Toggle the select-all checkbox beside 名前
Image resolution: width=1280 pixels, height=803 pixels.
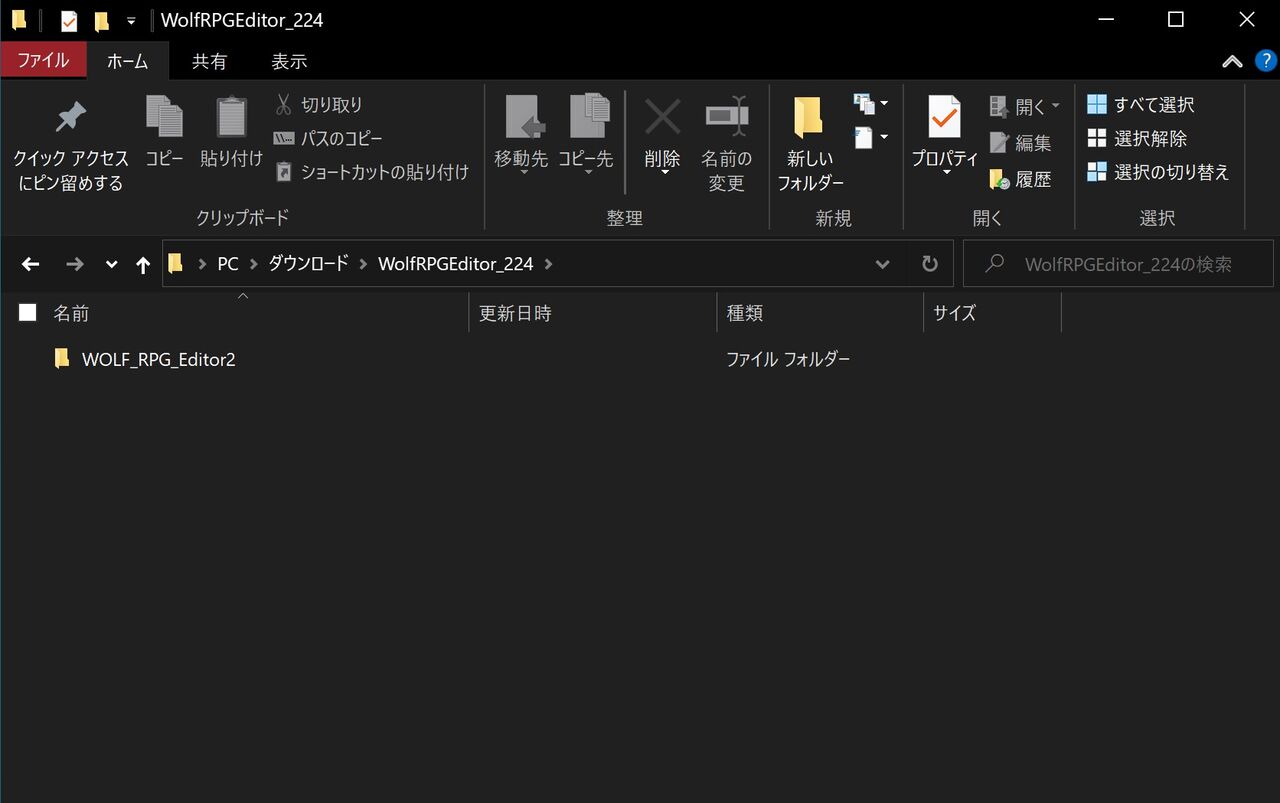point(28,313)
